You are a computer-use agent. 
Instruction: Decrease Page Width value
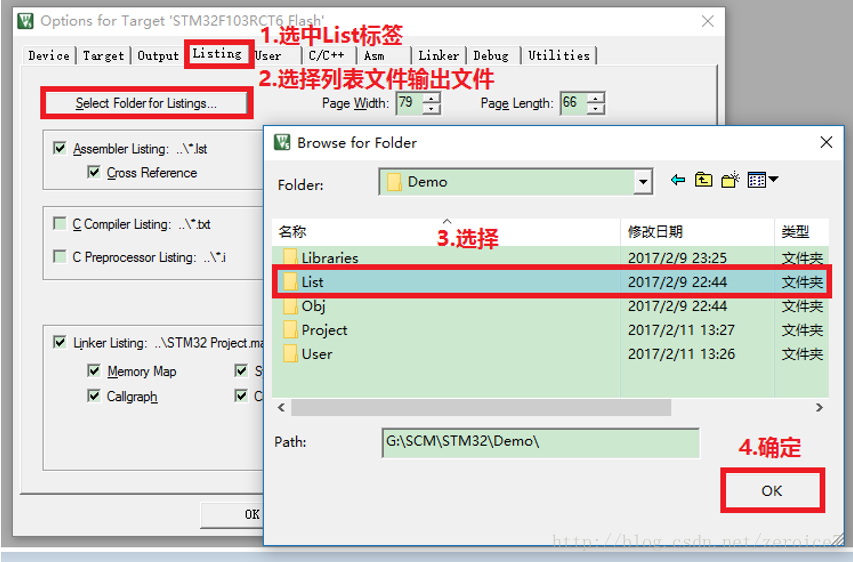[x=431, y=108]
